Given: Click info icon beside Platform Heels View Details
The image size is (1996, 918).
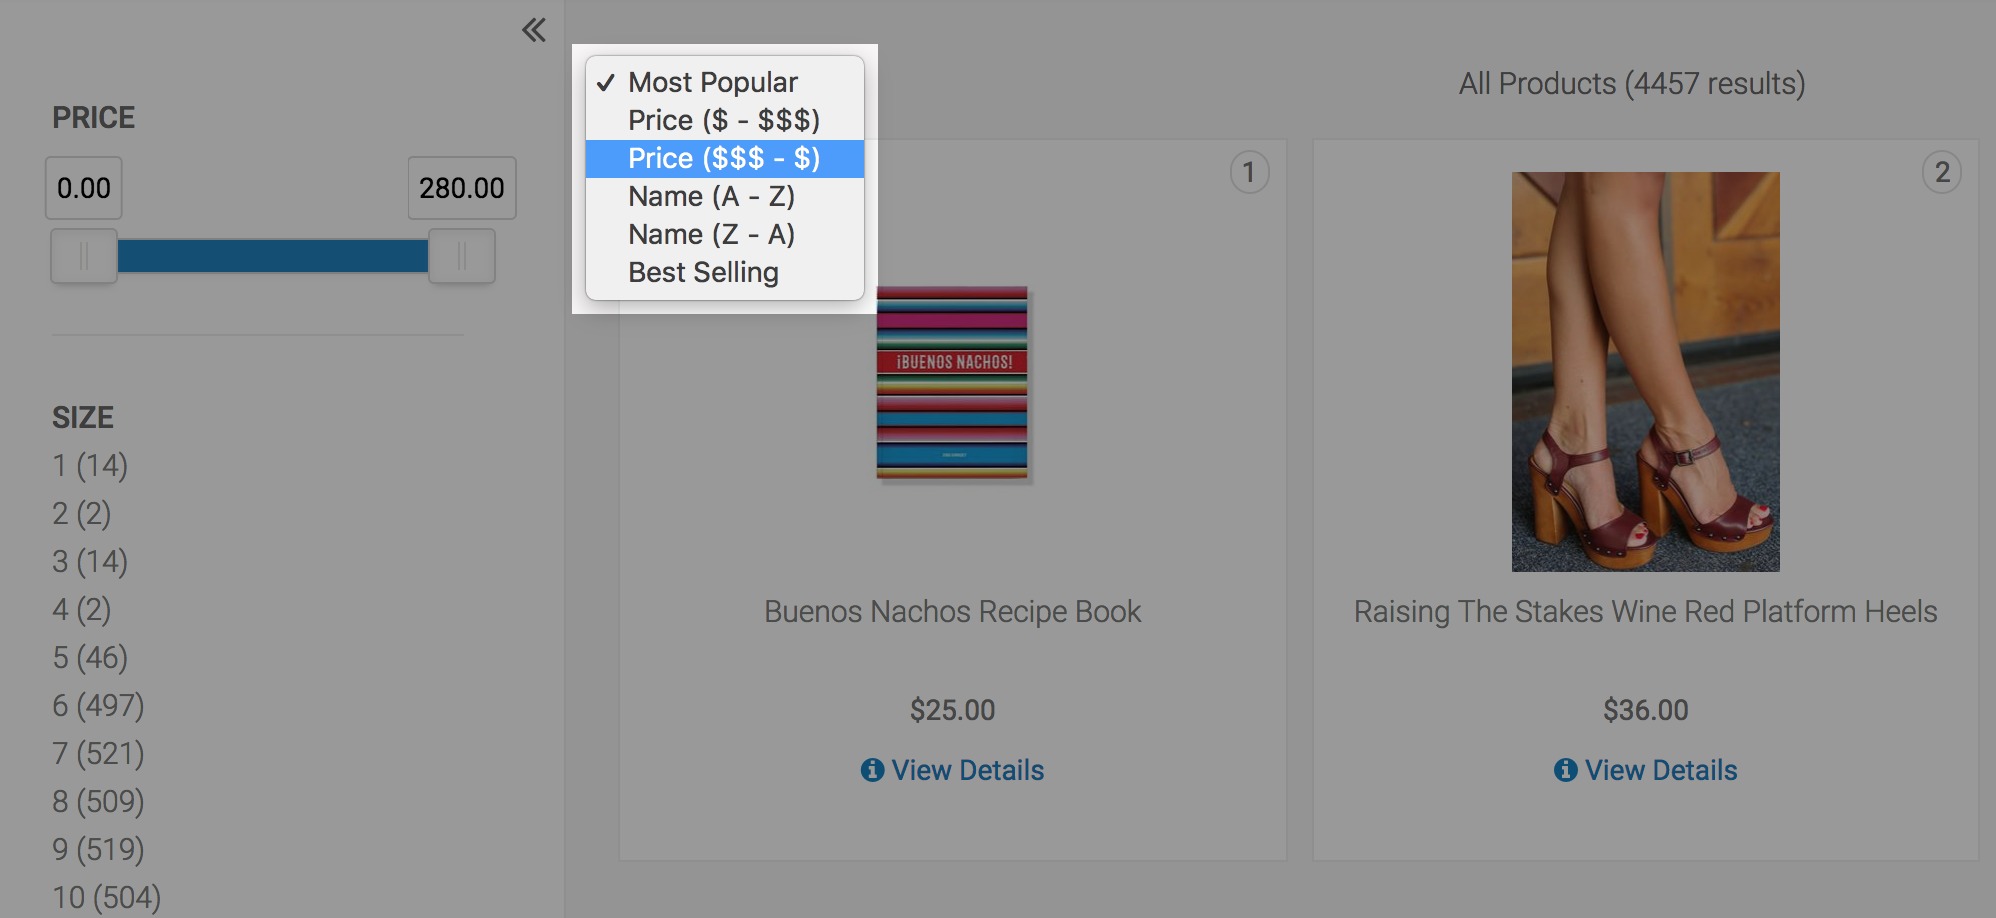Looking at the screenshot, I should (x=1565, y=770).
